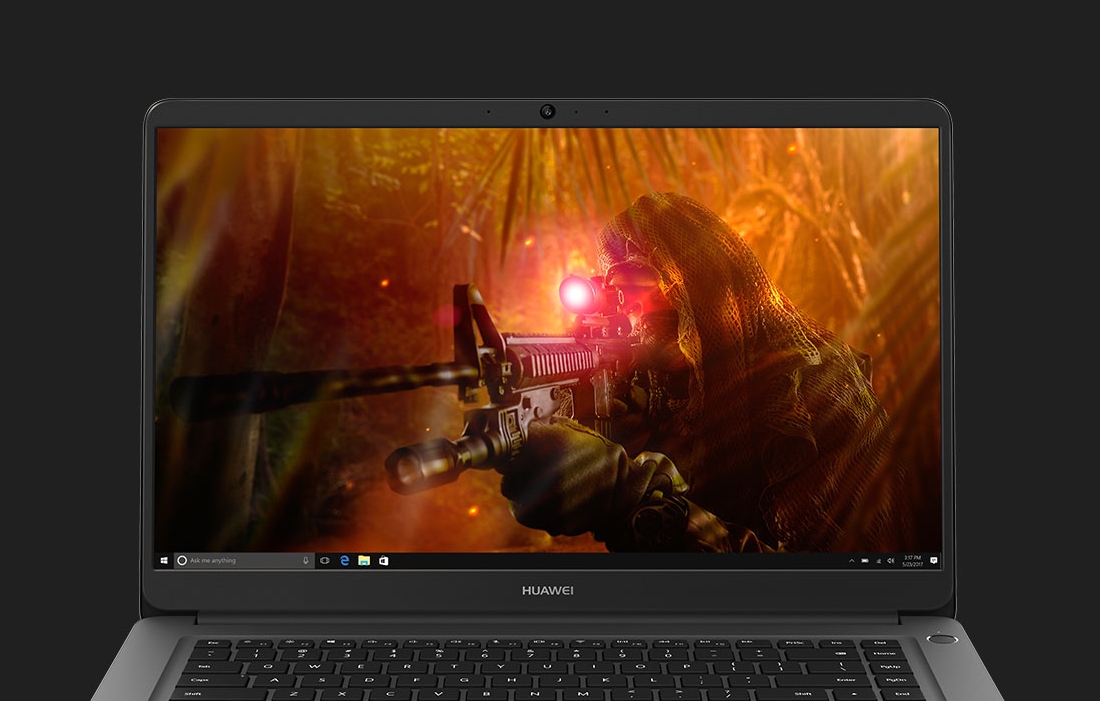Open the volume speaker control

click(891, 561)
